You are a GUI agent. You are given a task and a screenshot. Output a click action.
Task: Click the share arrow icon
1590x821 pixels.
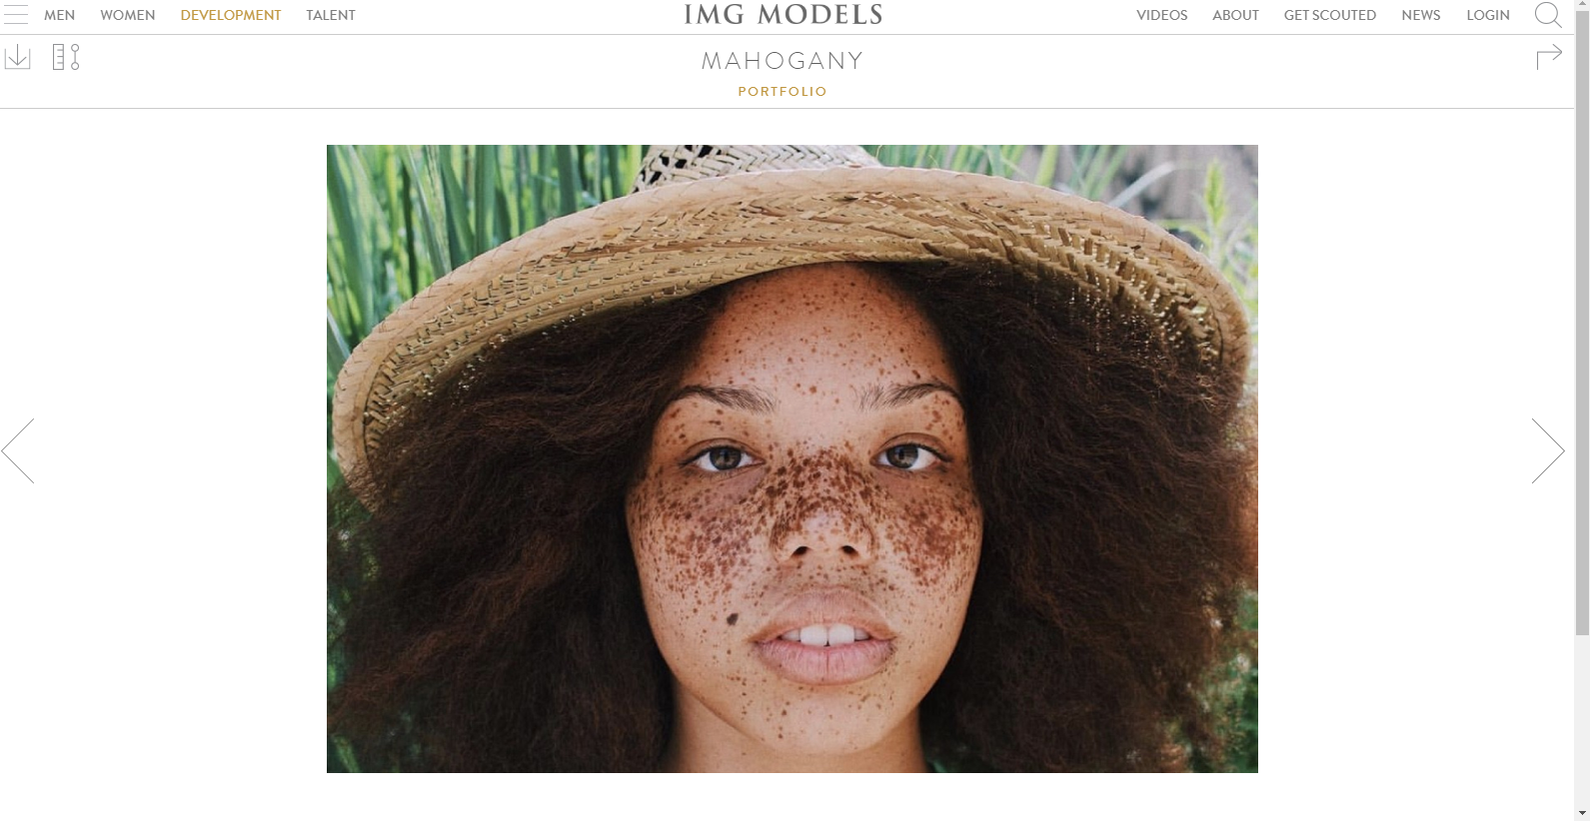(1549, 57)
